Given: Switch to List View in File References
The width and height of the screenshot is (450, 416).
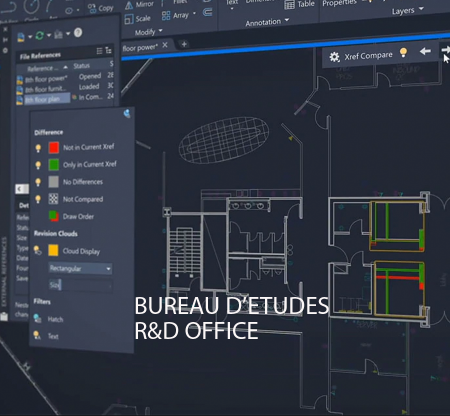Looking at the screenshot, I should coord(99,51).
